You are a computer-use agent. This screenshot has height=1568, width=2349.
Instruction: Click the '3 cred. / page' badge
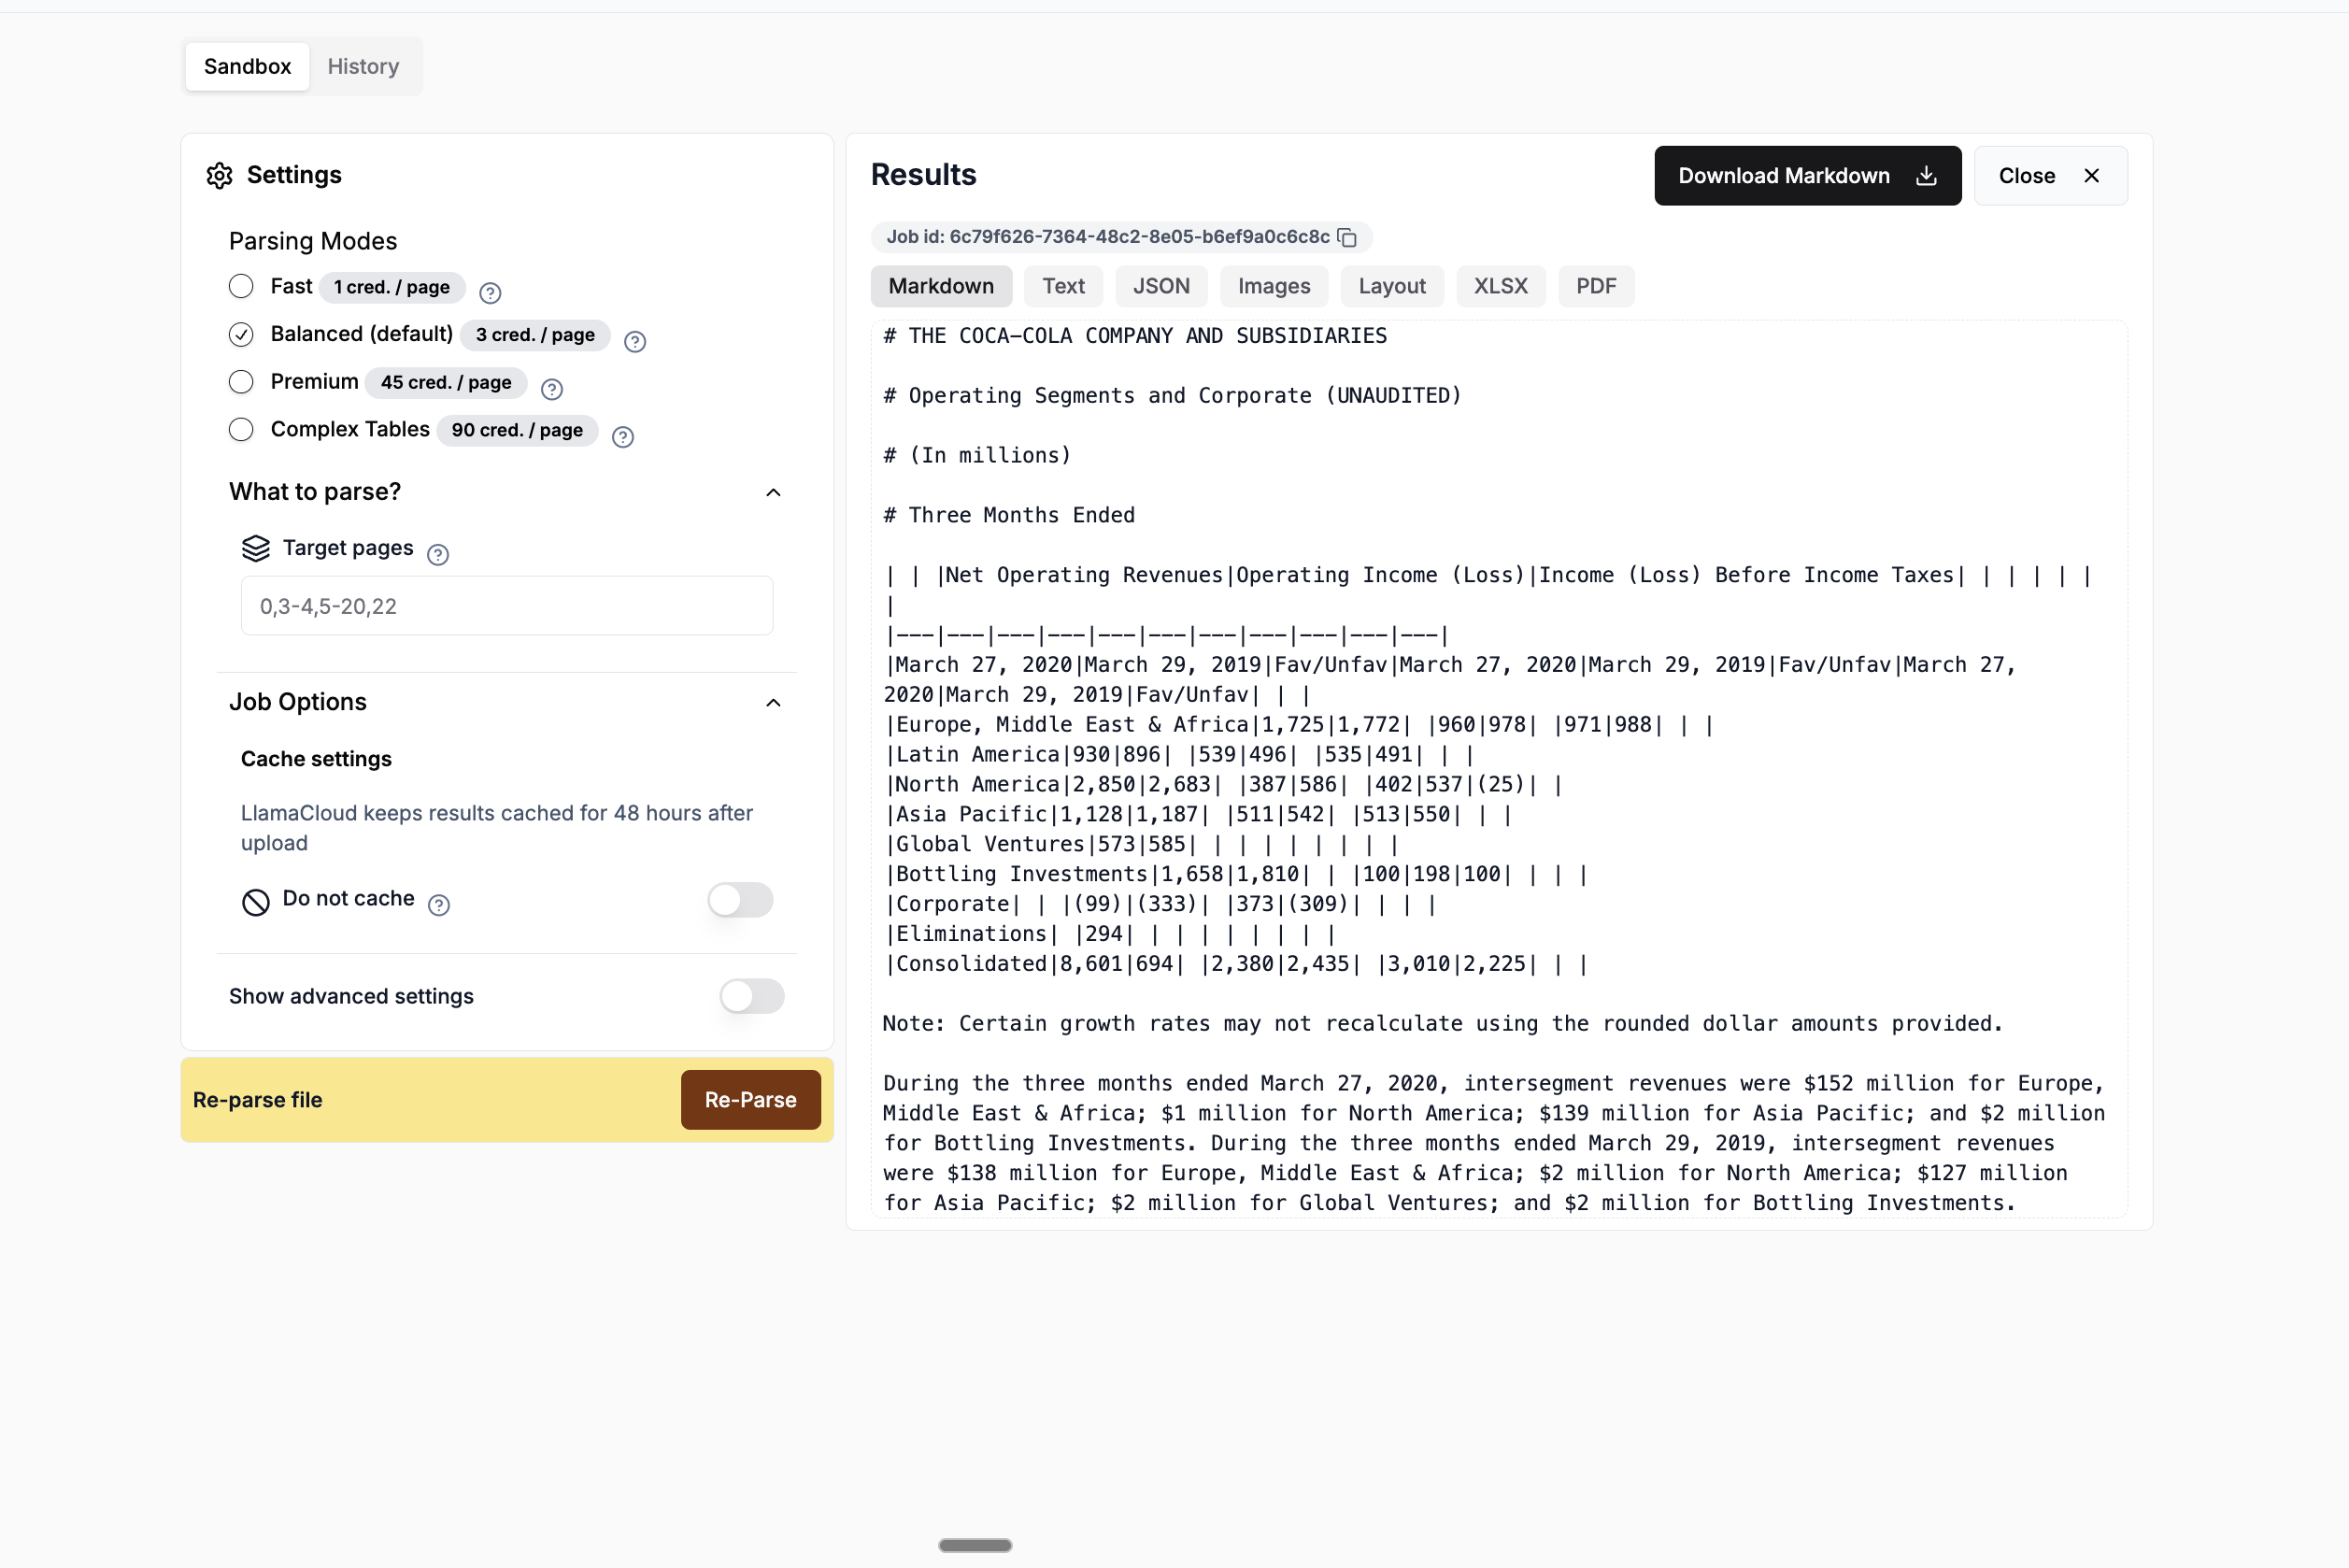[x=535, y=335]
